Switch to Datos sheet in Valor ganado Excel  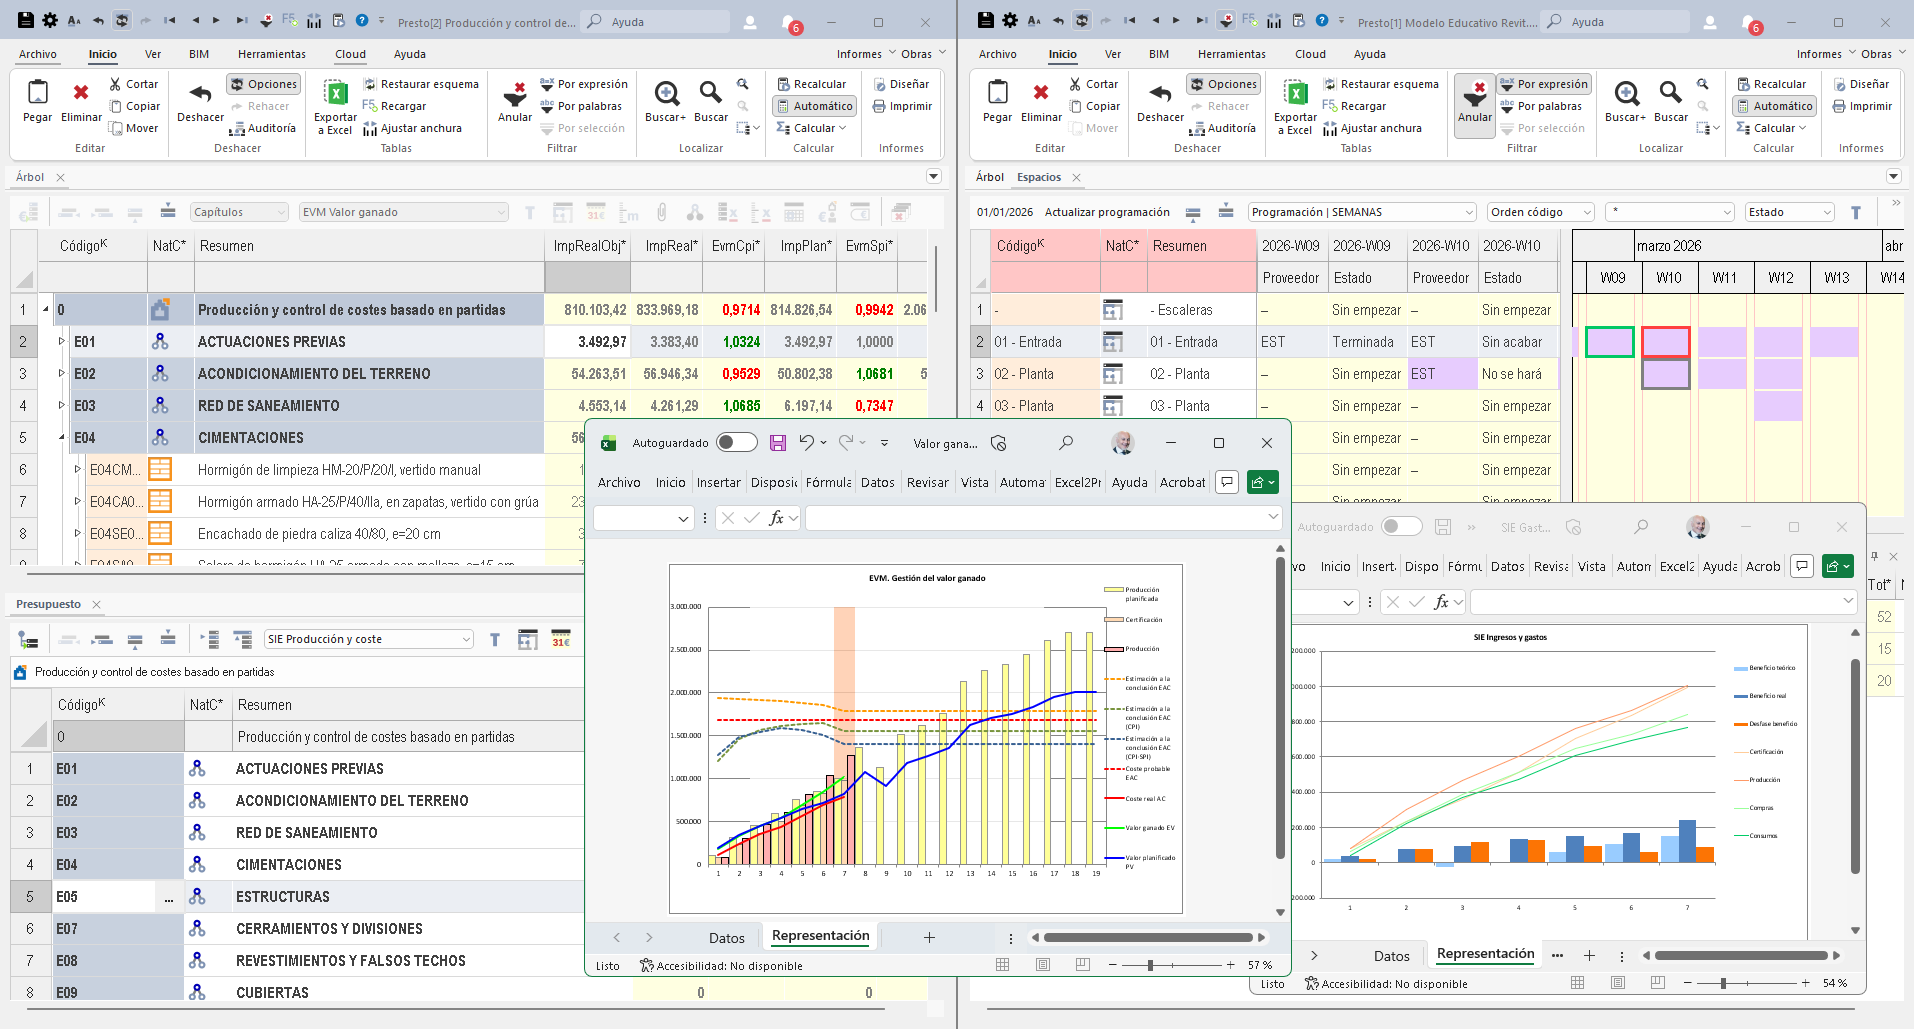(727, 938)
